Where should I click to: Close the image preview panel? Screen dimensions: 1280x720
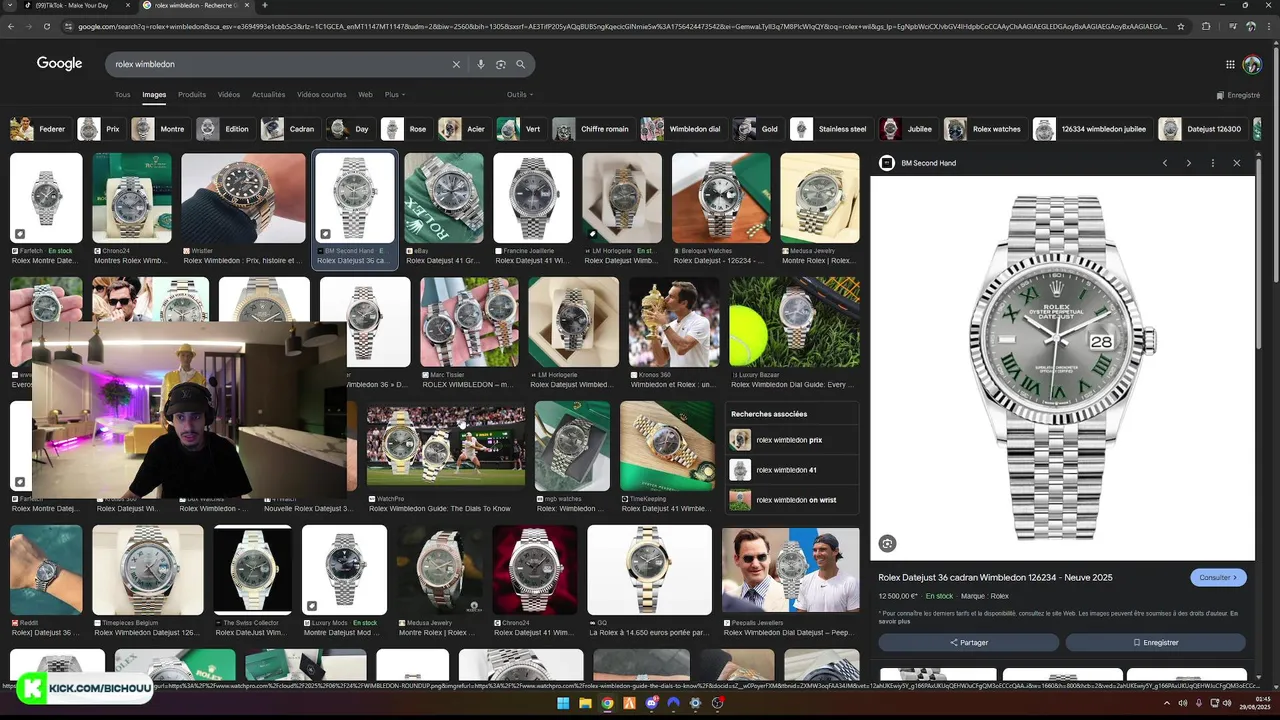[1237, 163]
